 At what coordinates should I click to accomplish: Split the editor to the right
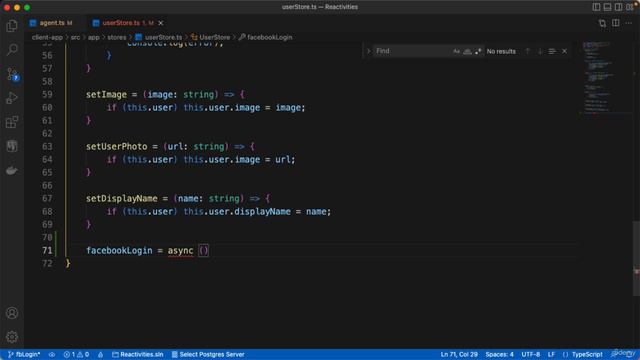(616, 23)
